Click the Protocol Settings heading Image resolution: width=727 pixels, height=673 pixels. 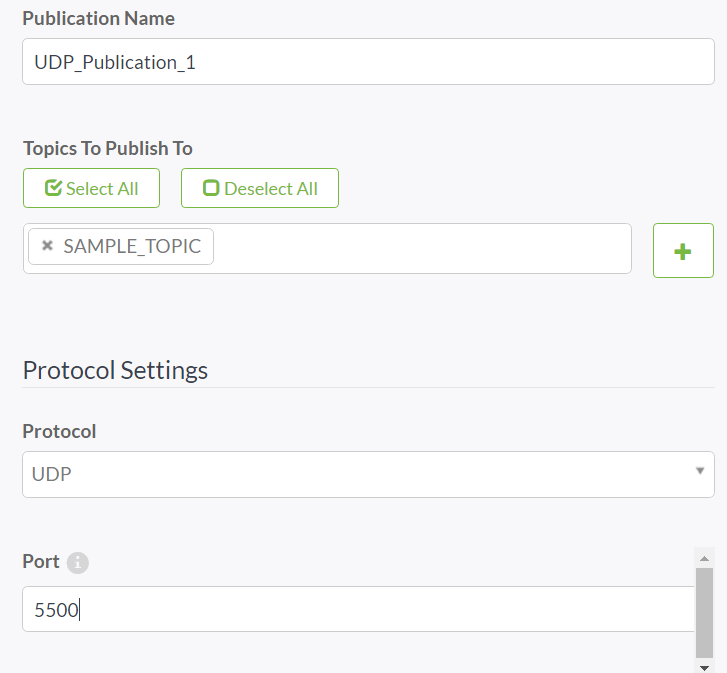coord(115,370)
